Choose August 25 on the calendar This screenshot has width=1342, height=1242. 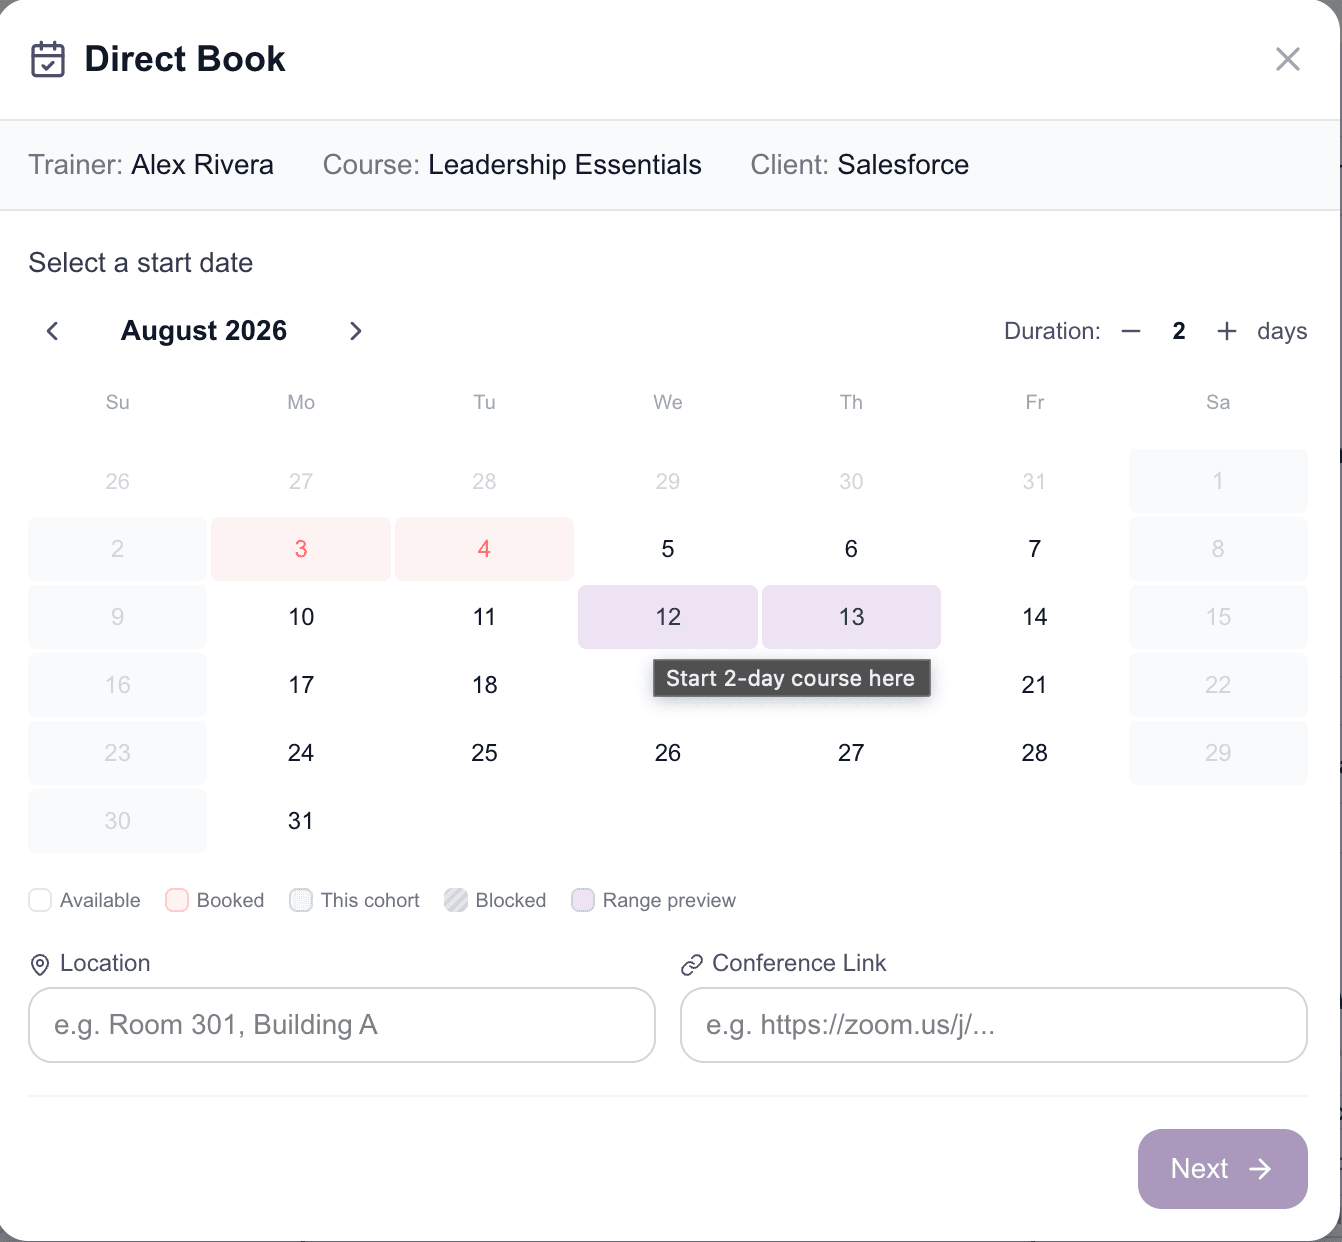[x=485, y=753]
